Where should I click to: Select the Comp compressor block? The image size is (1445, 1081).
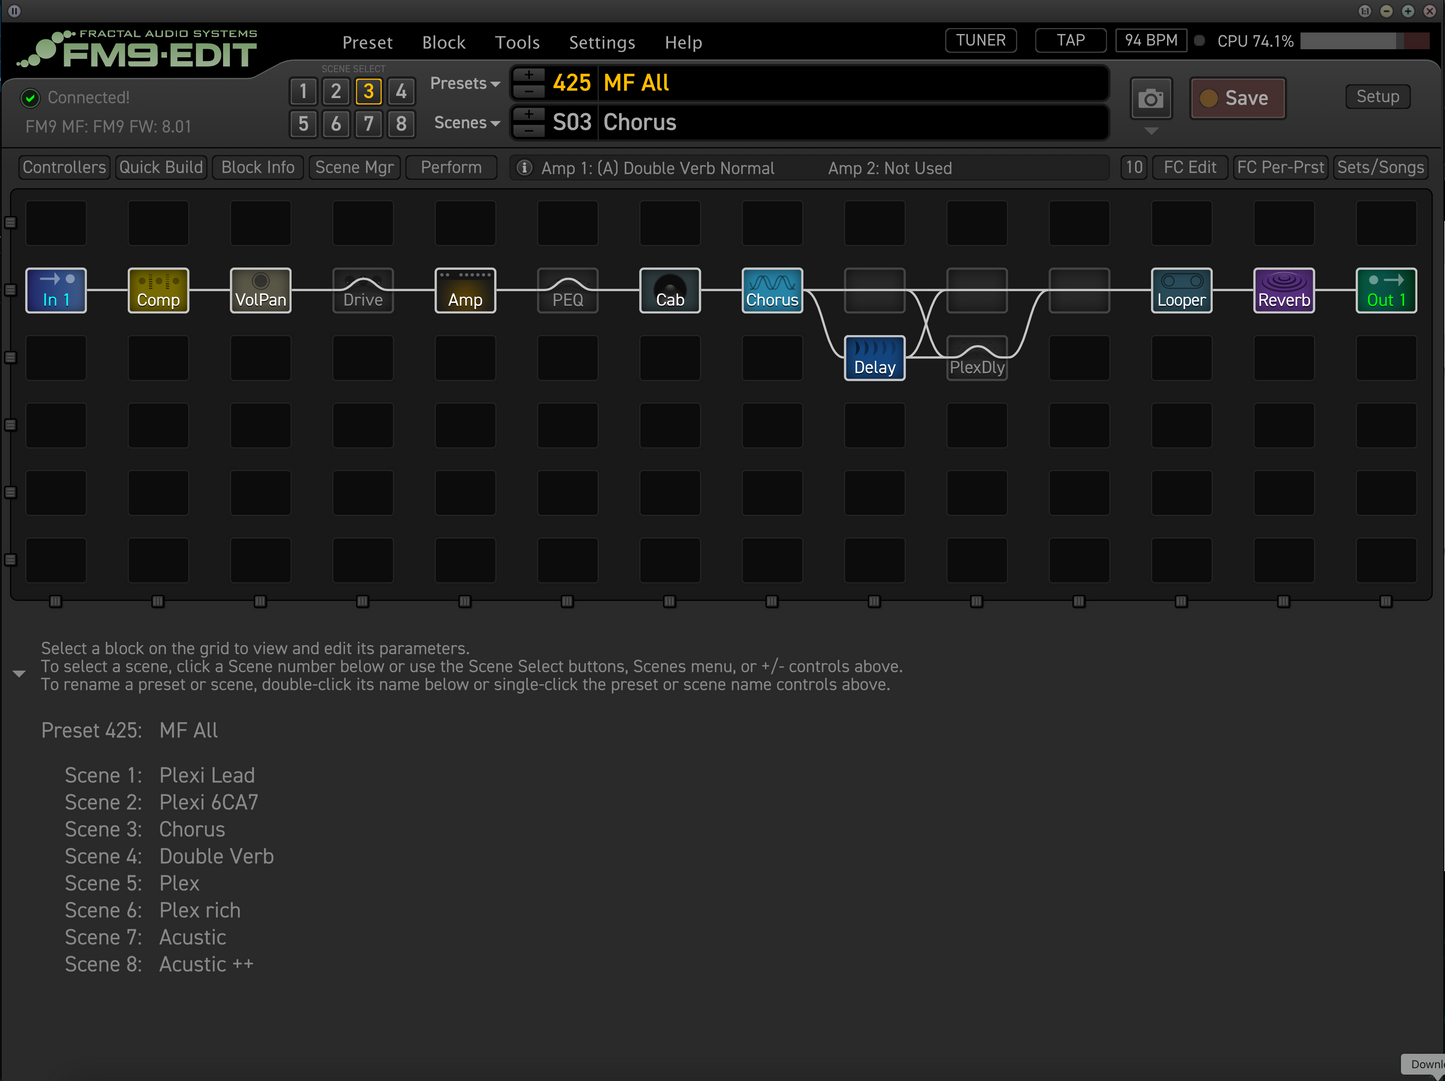[158, 290]
